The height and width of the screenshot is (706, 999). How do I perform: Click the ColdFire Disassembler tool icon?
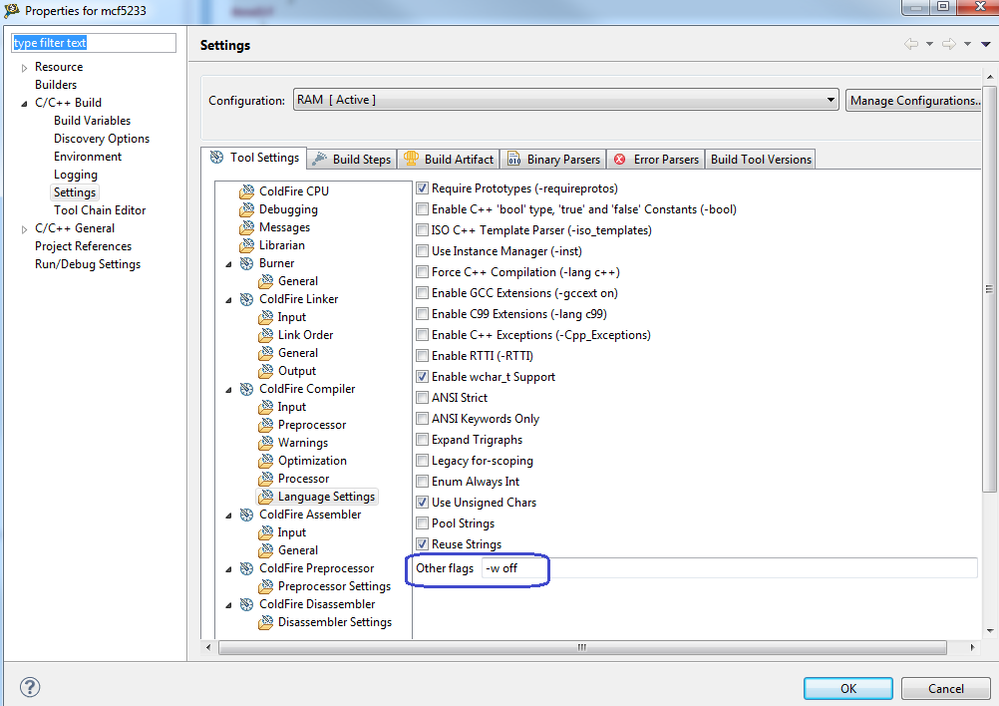pos(247,604)
